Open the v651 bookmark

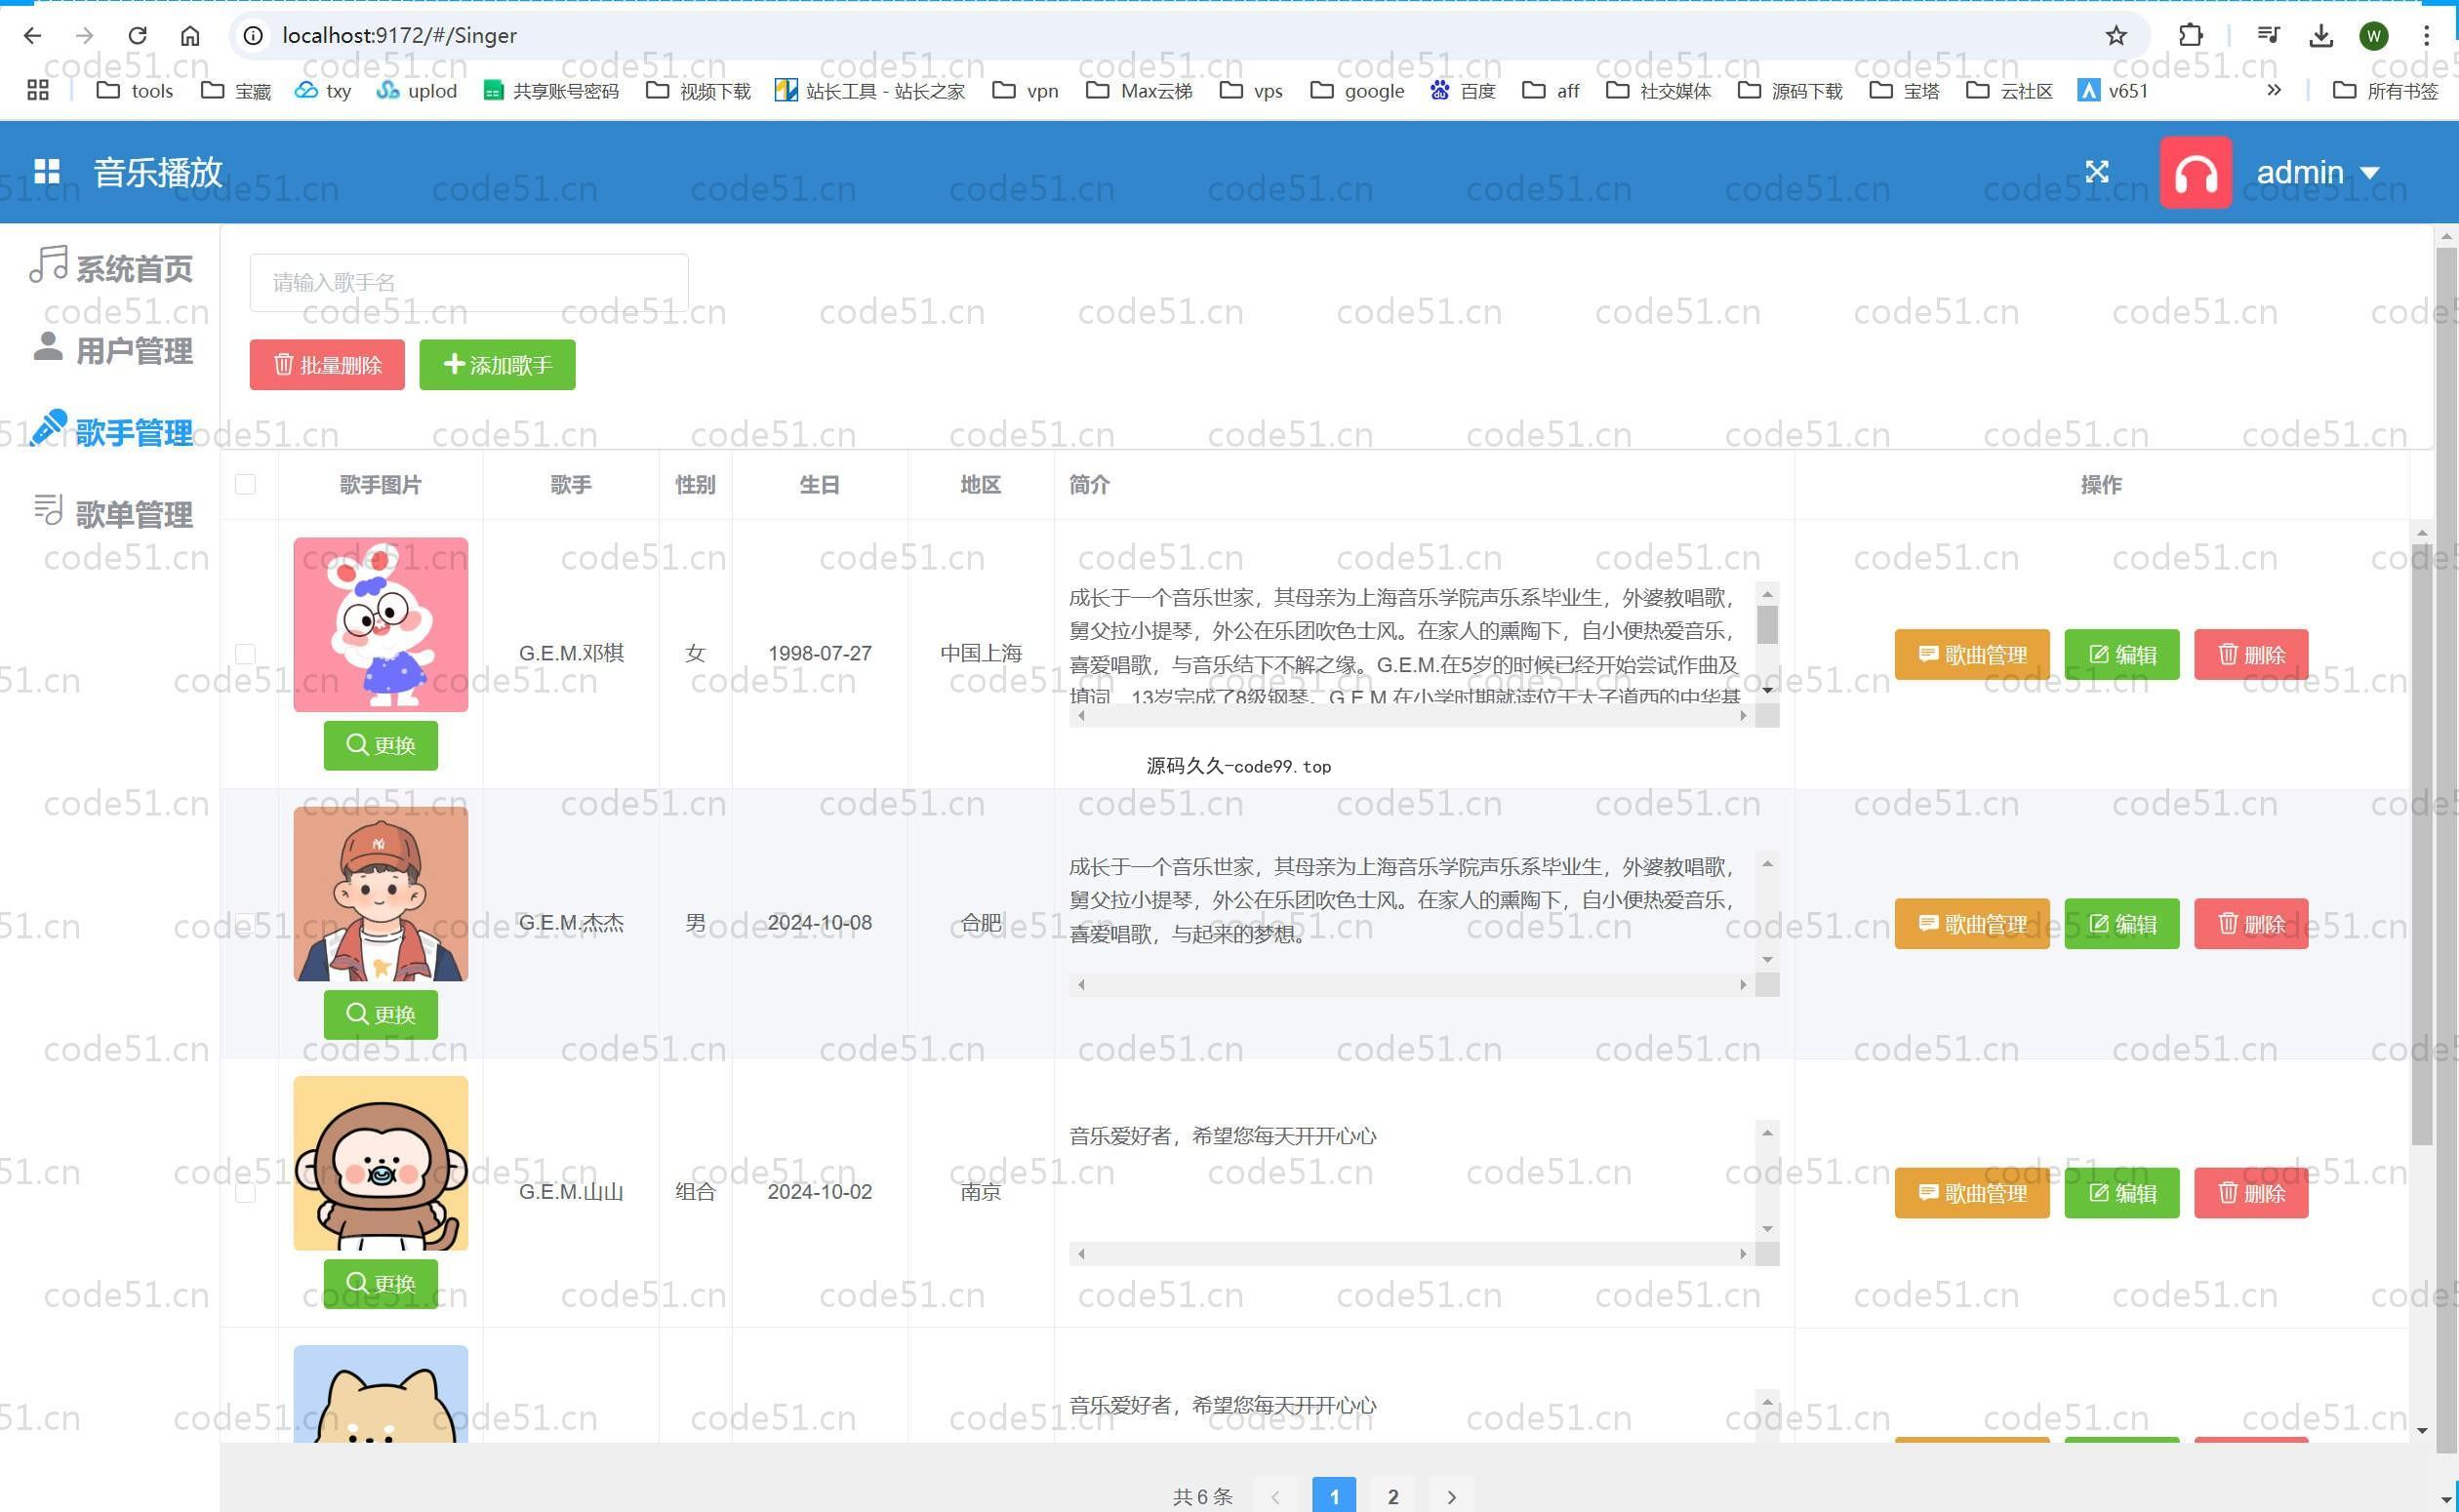tap(2113, 91)
